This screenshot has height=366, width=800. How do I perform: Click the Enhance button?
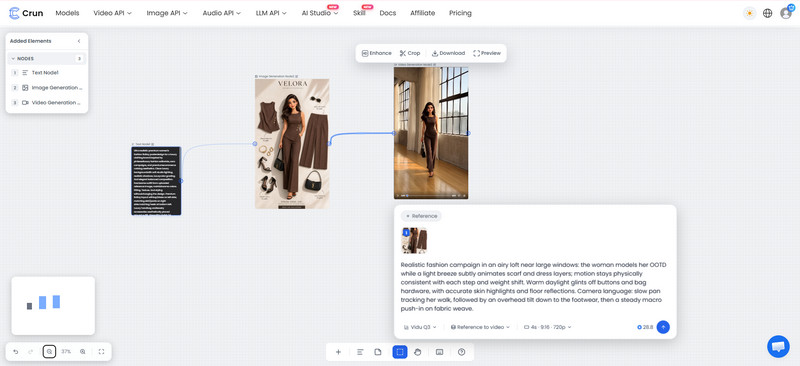click(x=377, y=53)
